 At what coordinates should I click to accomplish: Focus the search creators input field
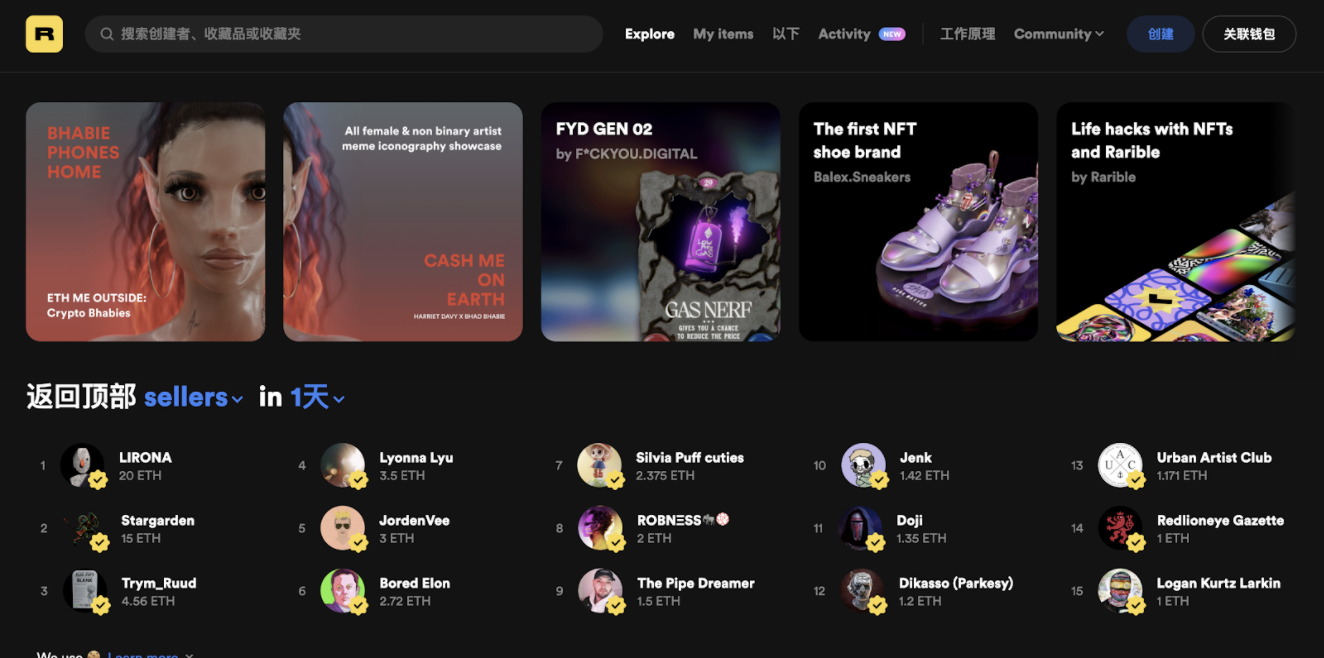point(350,34)
